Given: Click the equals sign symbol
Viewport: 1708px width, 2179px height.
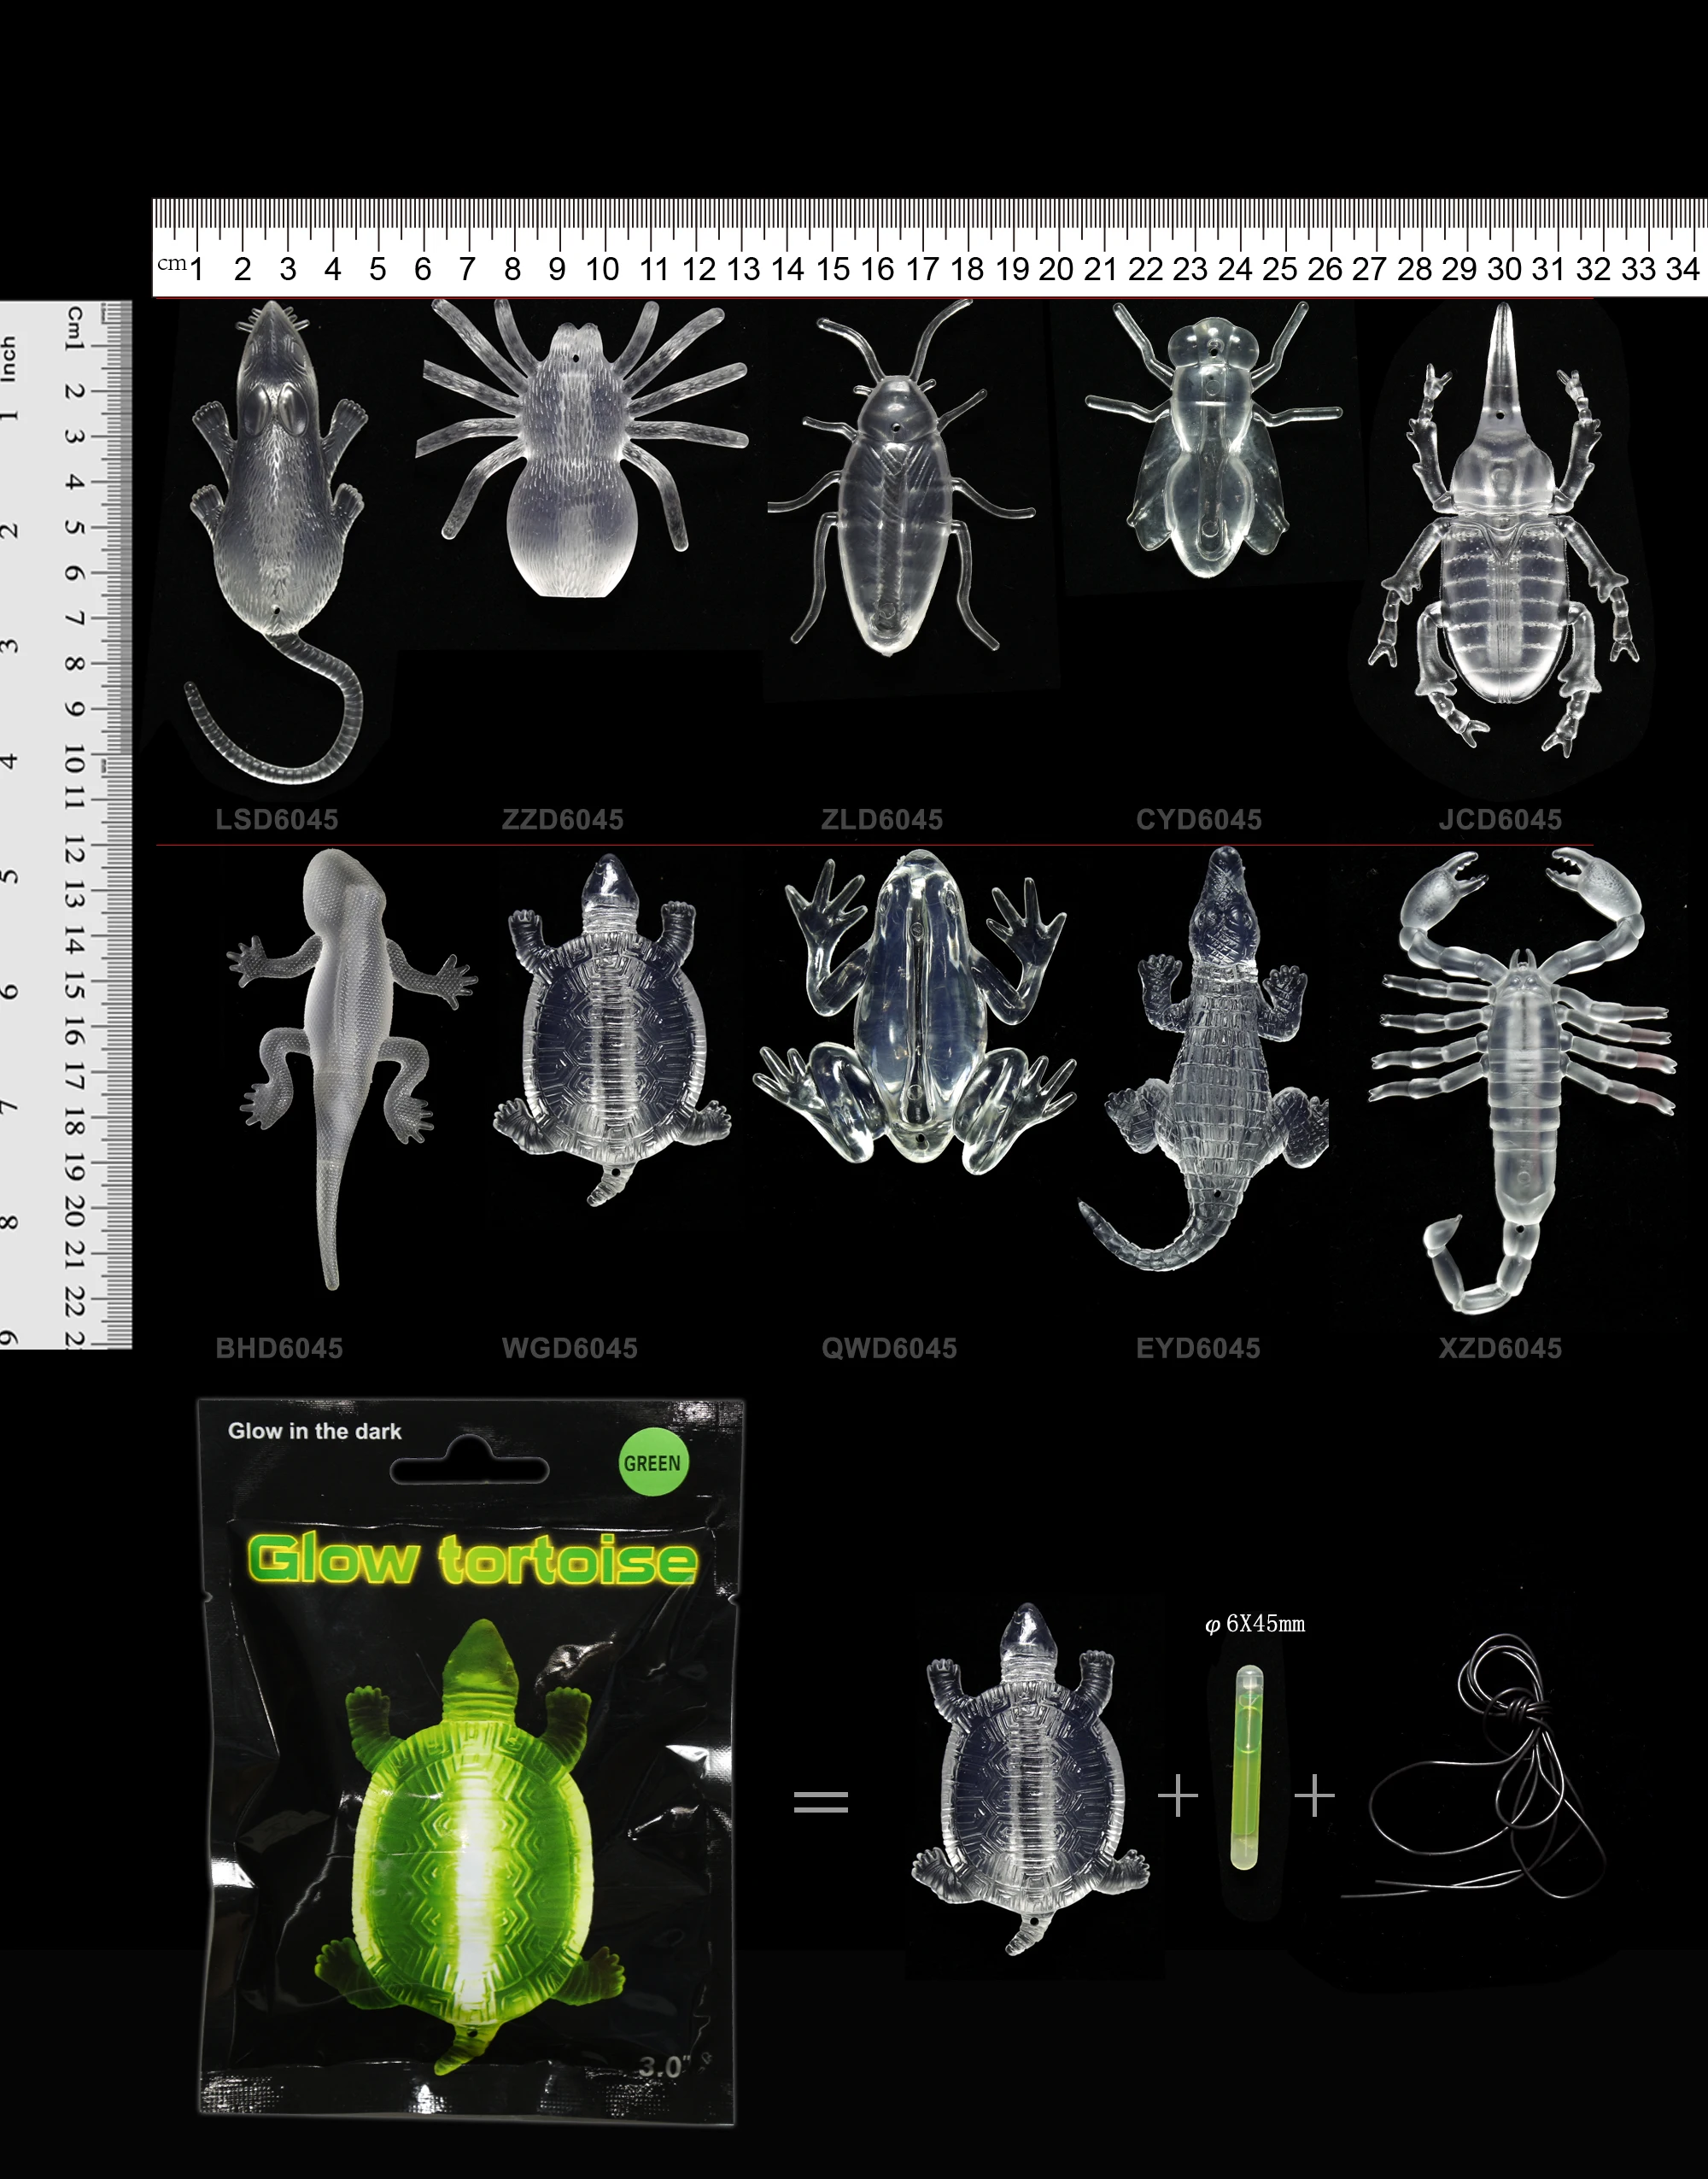Looking at the screenshot, I should click(821, 1802).
